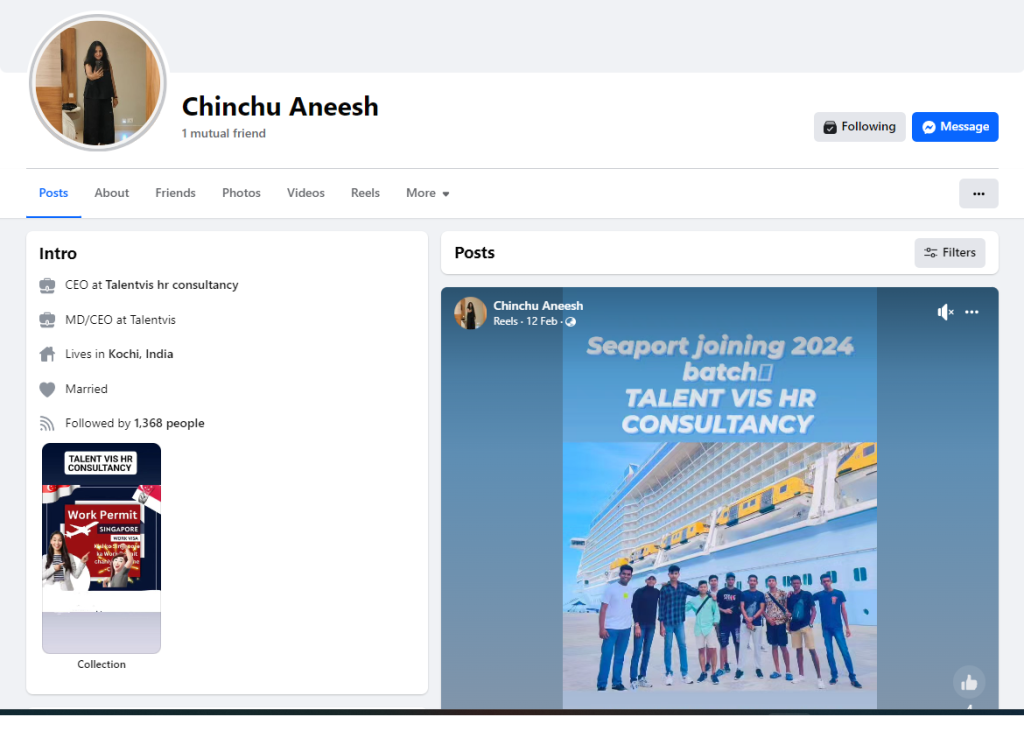Click the heart icon beside Married
Viewport: 1024px width, 745px height.
(x=47, y=389)
